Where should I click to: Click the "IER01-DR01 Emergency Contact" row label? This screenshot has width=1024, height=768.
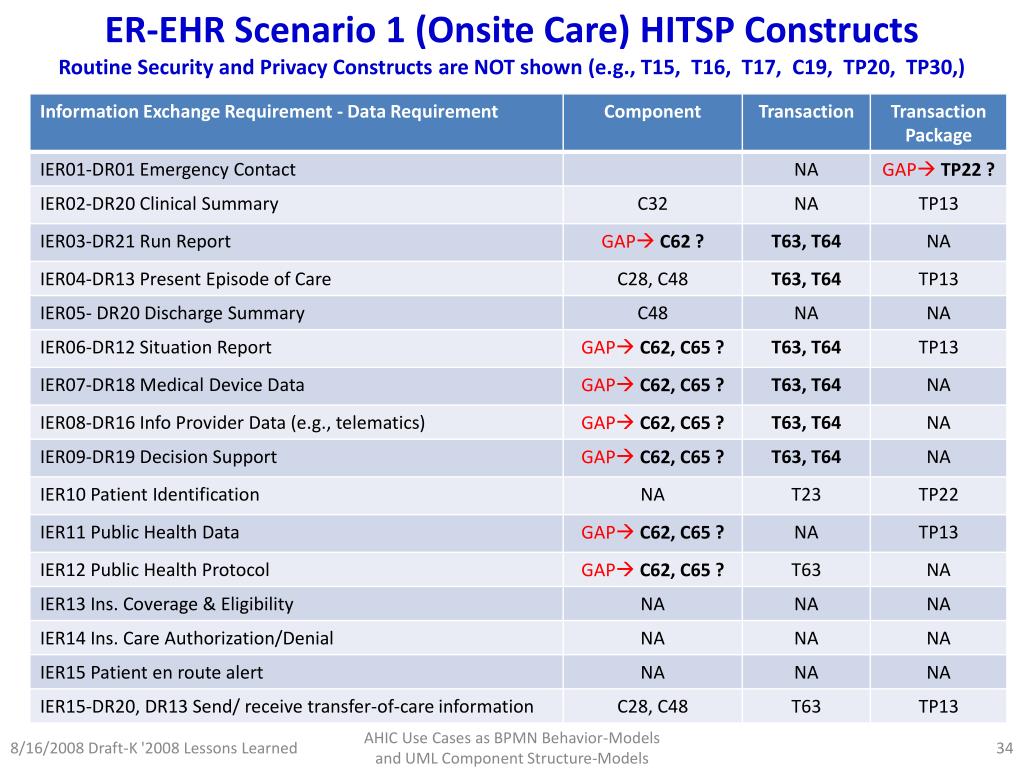coord(168,170)
